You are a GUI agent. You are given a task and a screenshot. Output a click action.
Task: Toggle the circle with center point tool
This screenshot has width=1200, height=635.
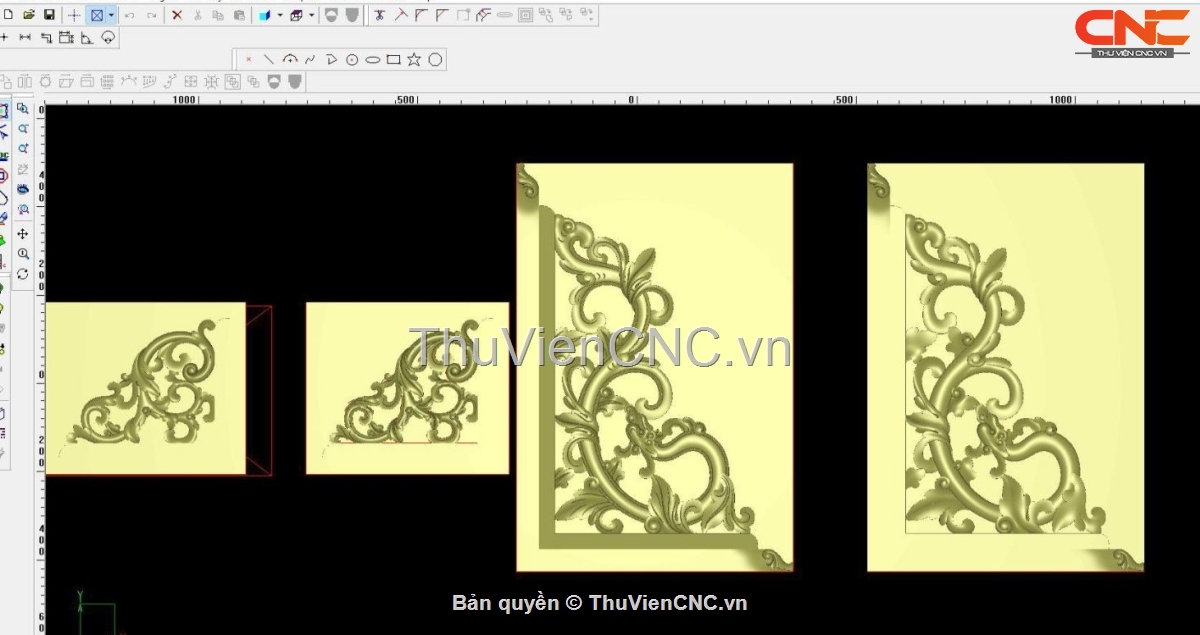tap(352, 60)
